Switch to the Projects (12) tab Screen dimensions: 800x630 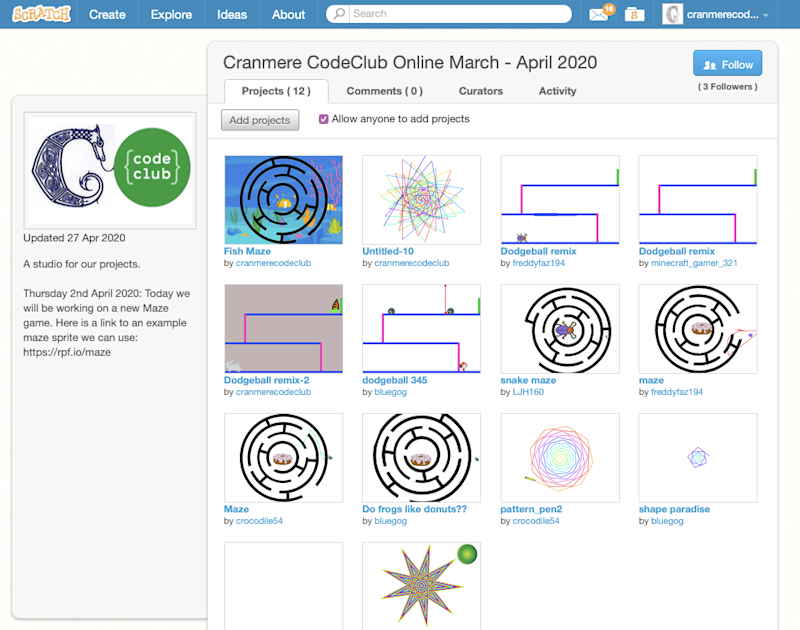point(276,91)
